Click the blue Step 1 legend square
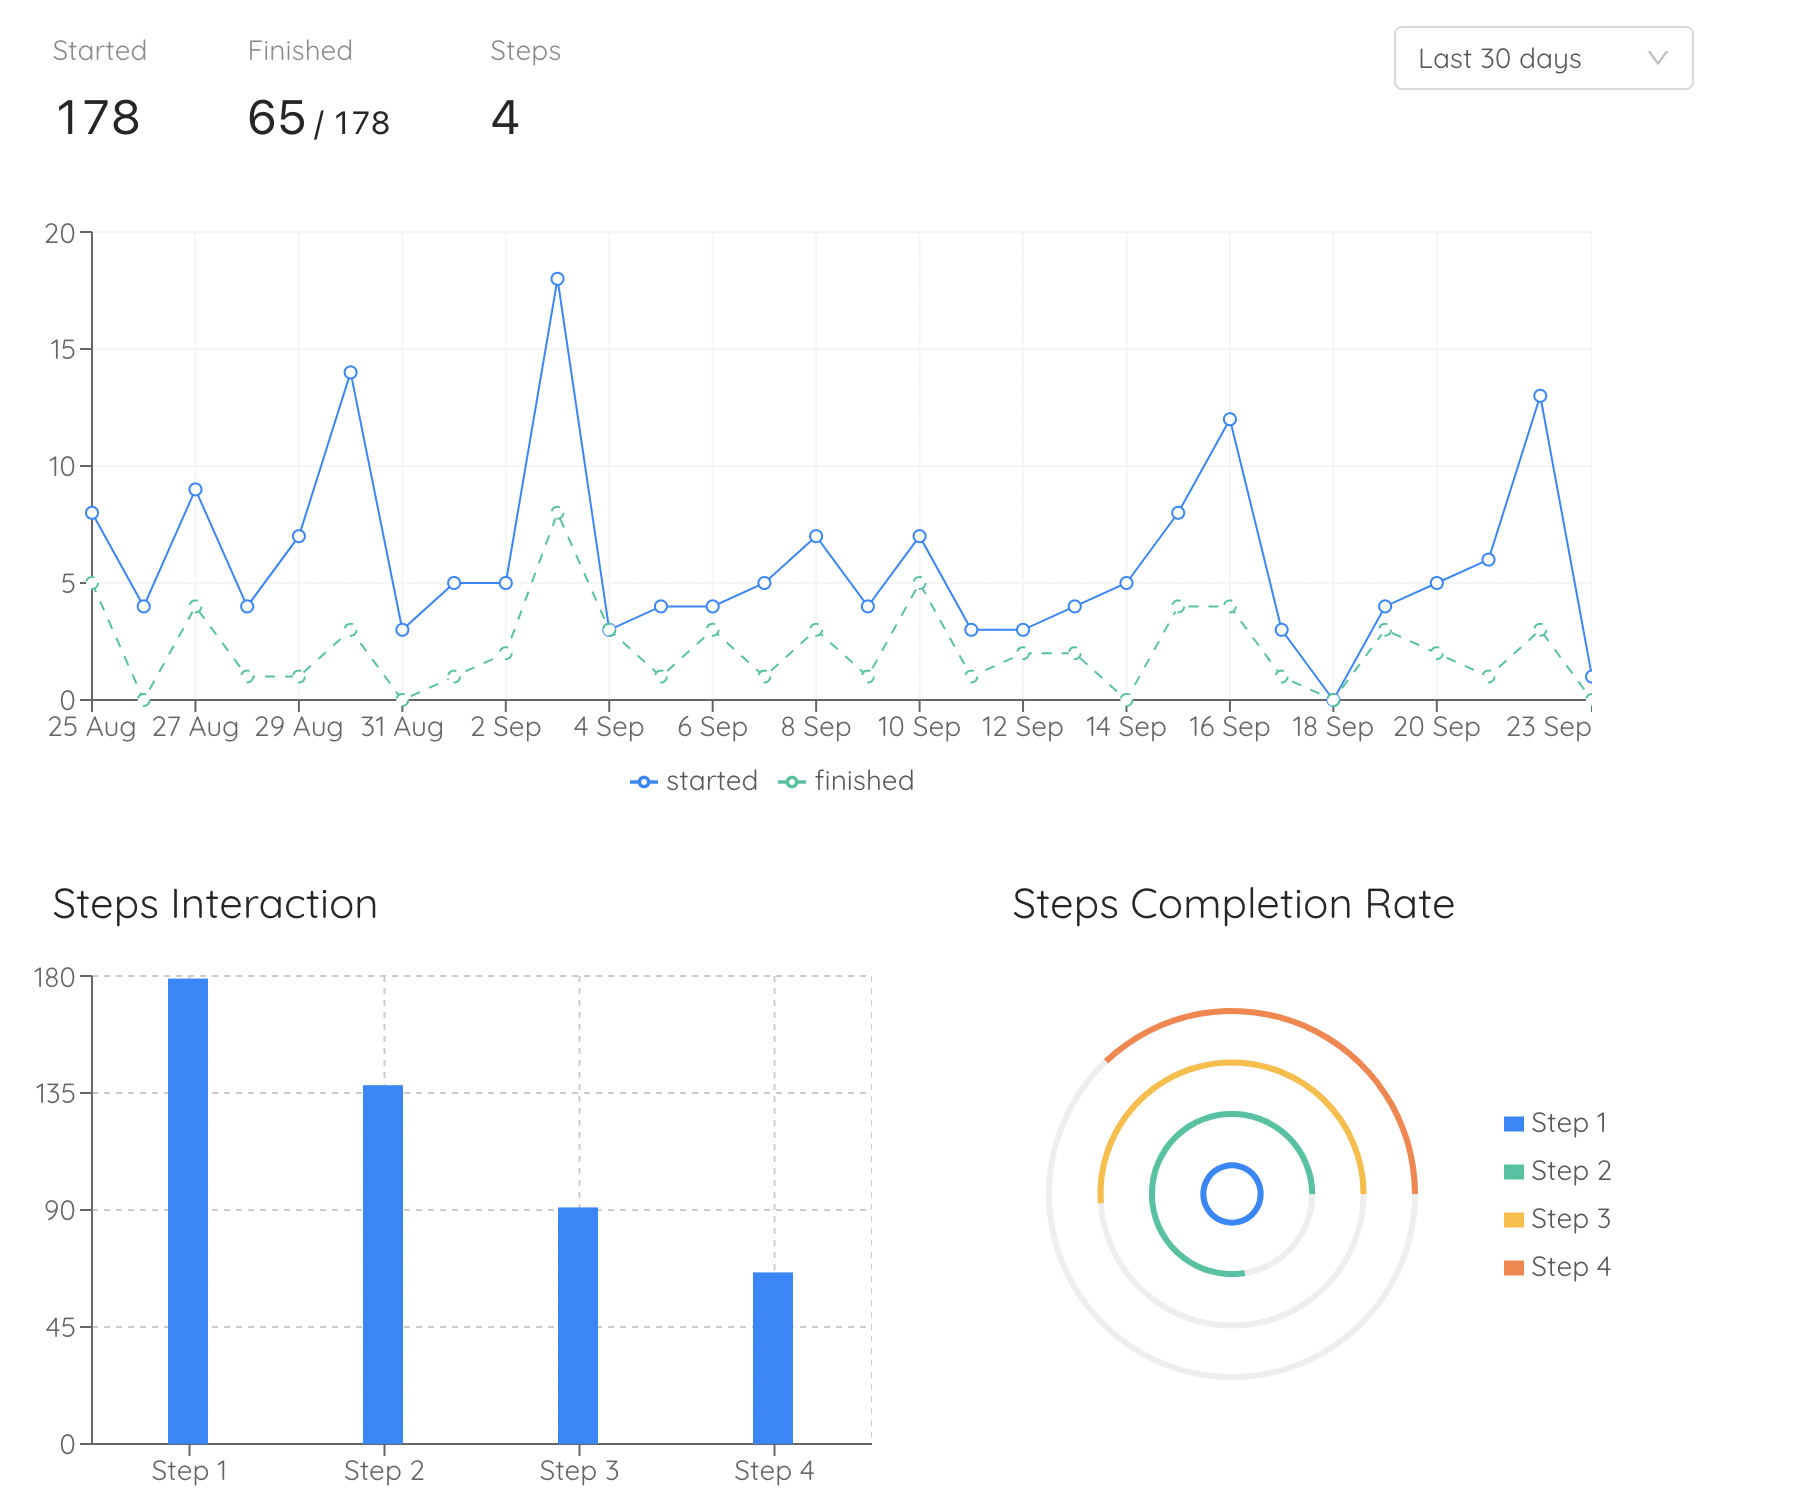 (1512, 1121)
